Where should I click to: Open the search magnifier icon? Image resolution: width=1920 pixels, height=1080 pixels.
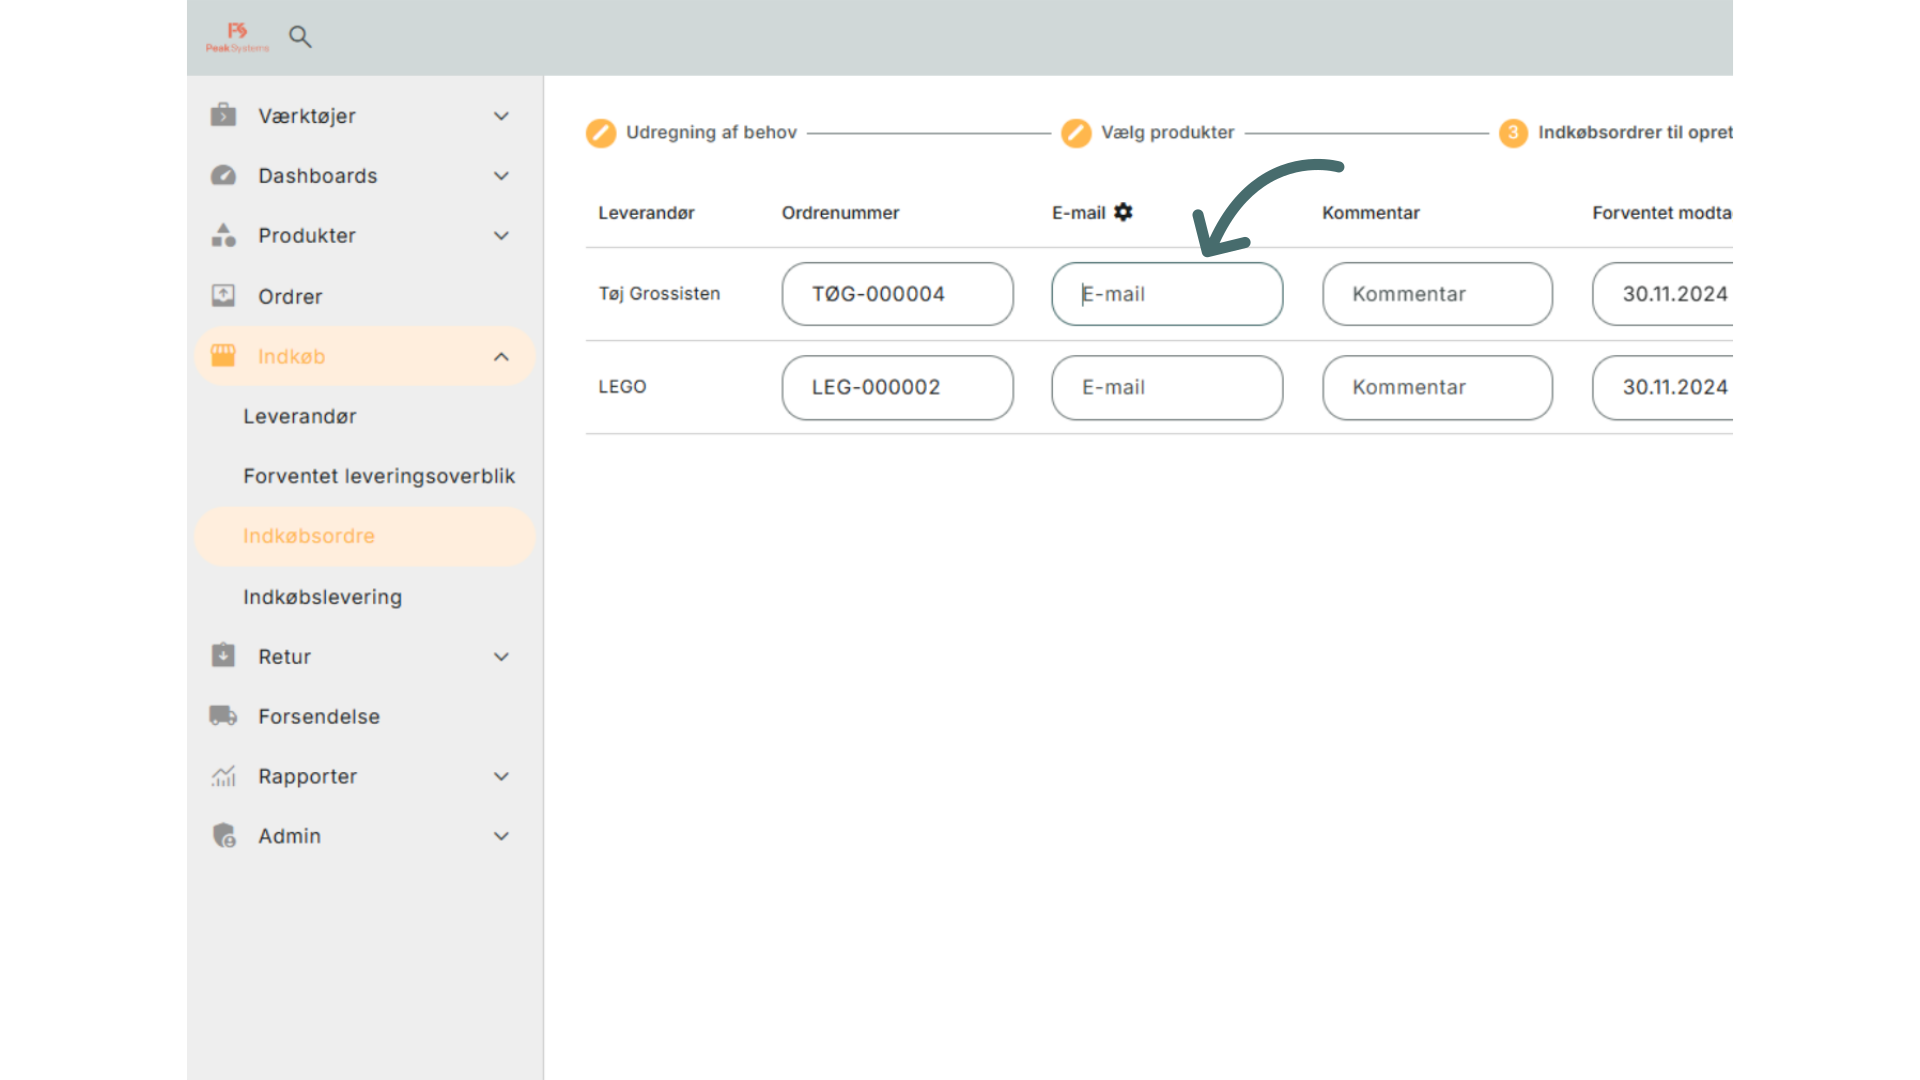point(300,37)
